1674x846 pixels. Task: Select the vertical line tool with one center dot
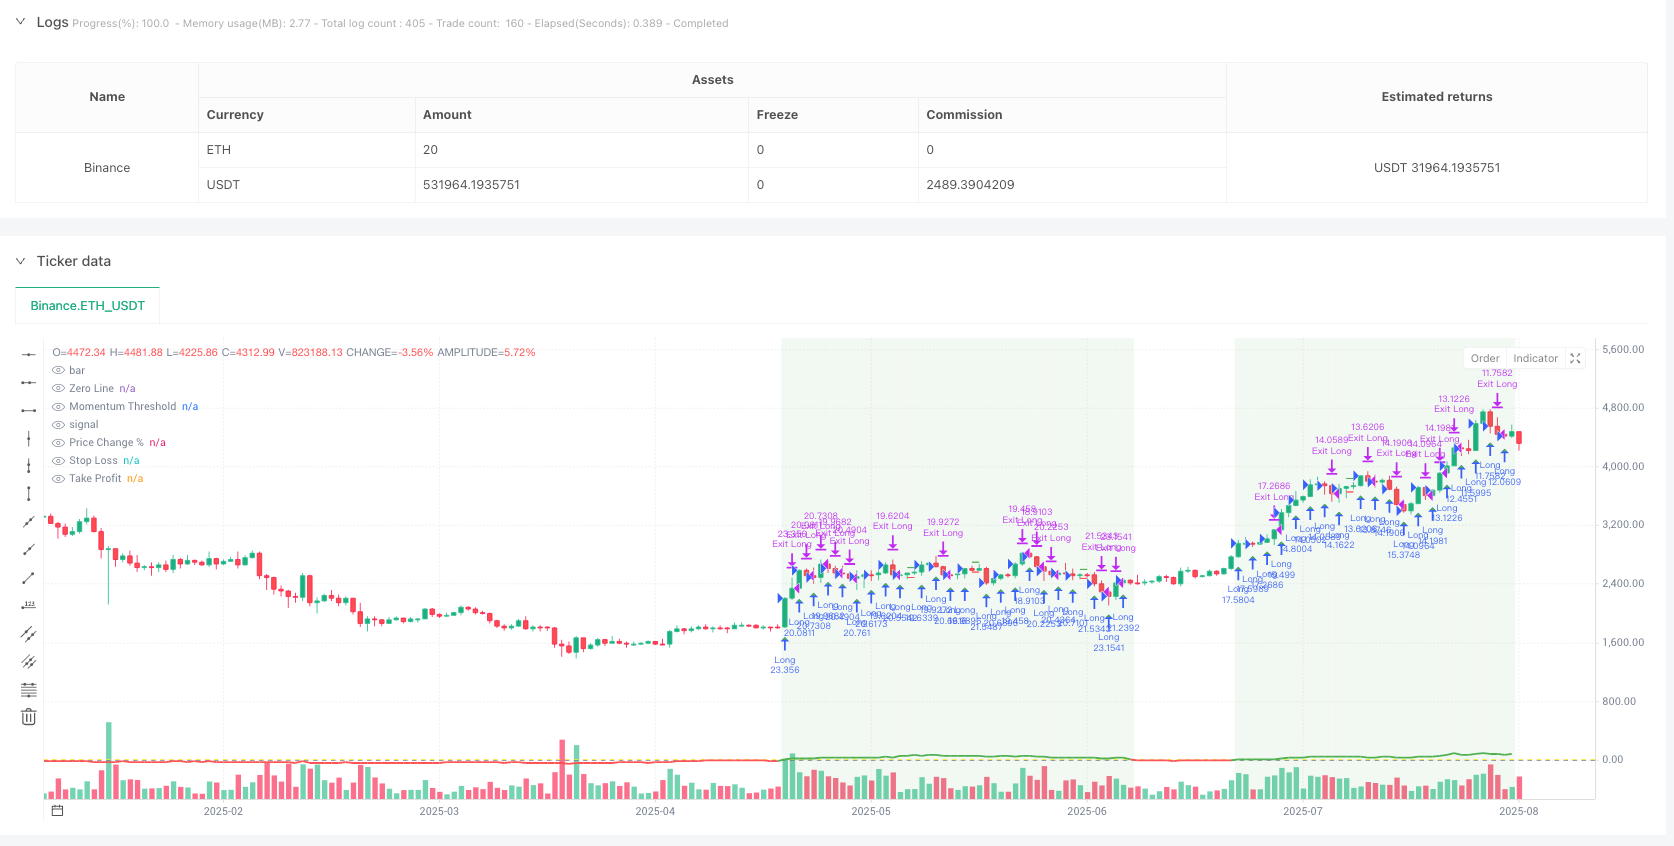click(29, 438)
